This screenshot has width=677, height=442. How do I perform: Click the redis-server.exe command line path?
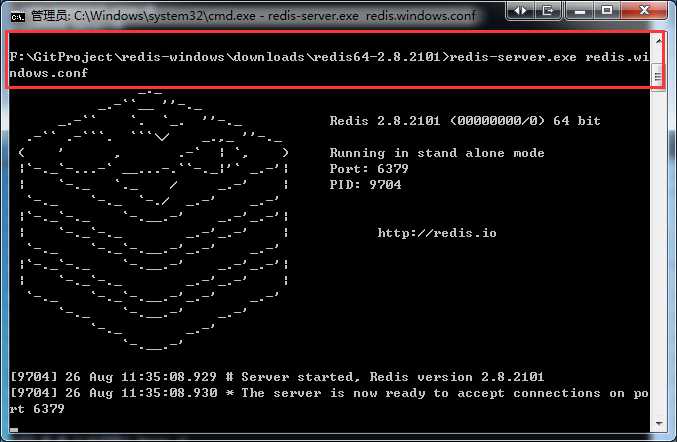(329, 57)
